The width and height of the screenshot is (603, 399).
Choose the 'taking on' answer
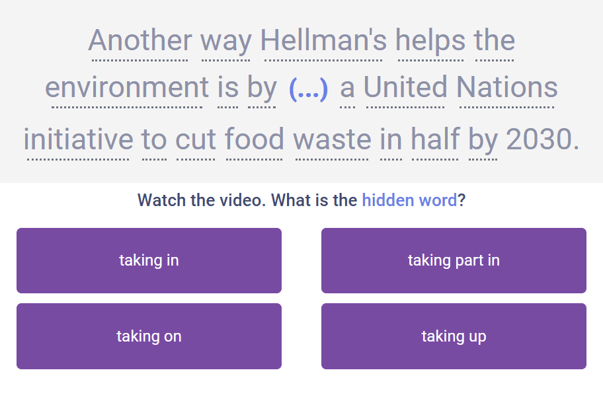(149, 336)
